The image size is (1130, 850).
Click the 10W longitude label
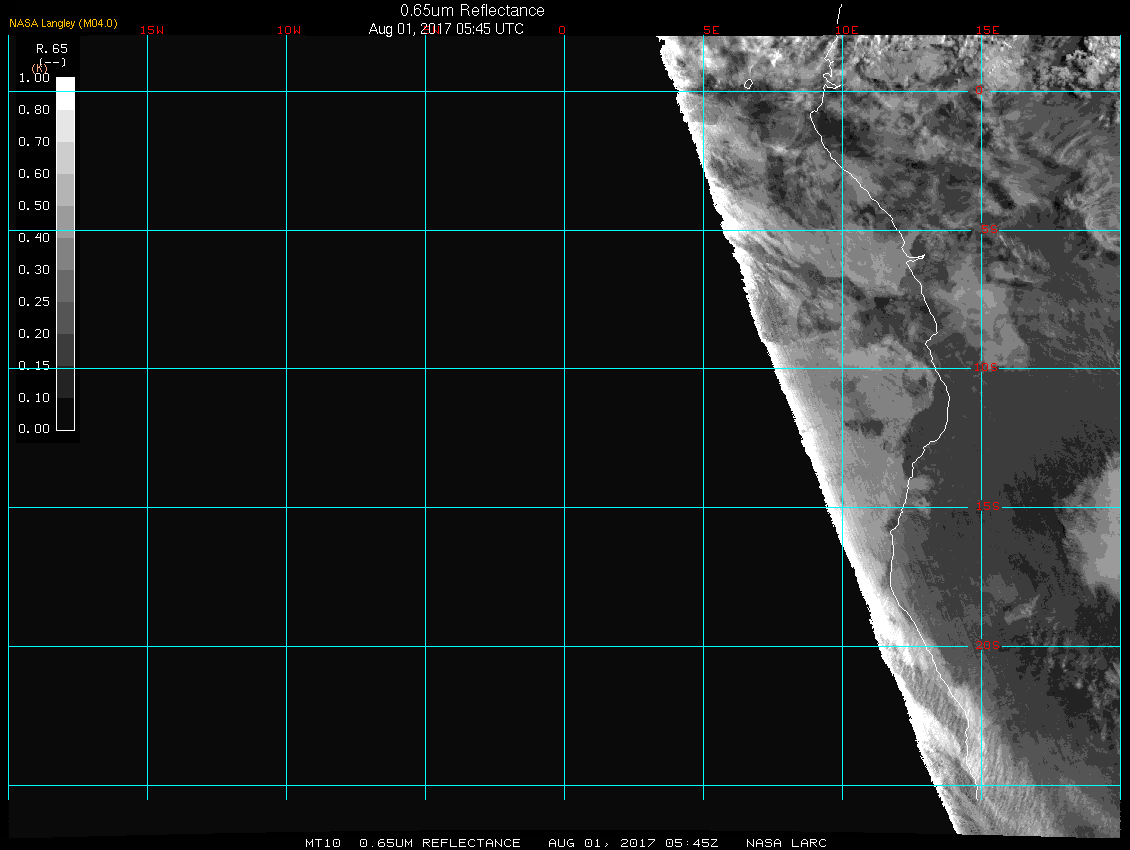290,30
